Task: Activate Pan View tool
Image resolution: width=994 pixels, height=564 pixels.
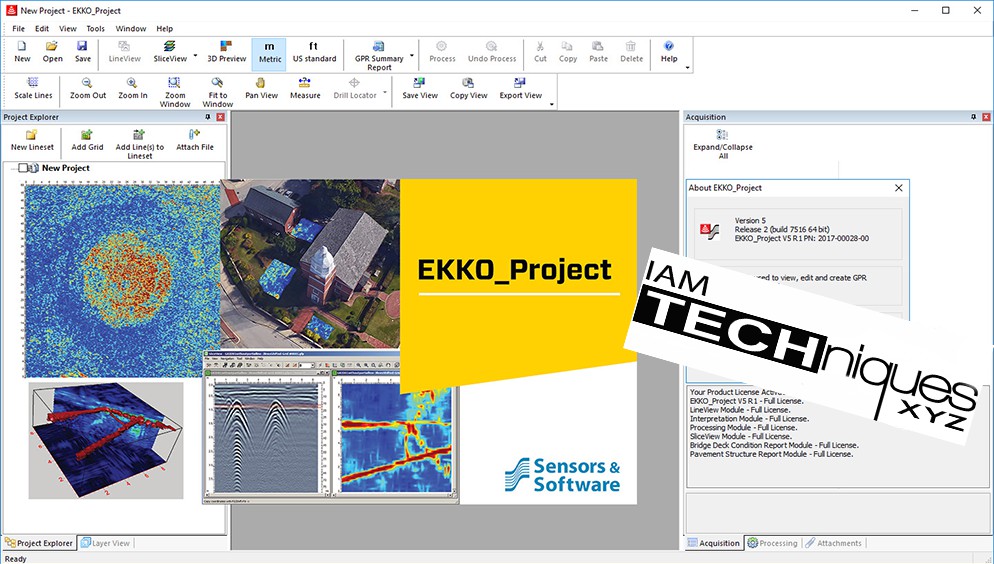Action: [x=261, y=89]
